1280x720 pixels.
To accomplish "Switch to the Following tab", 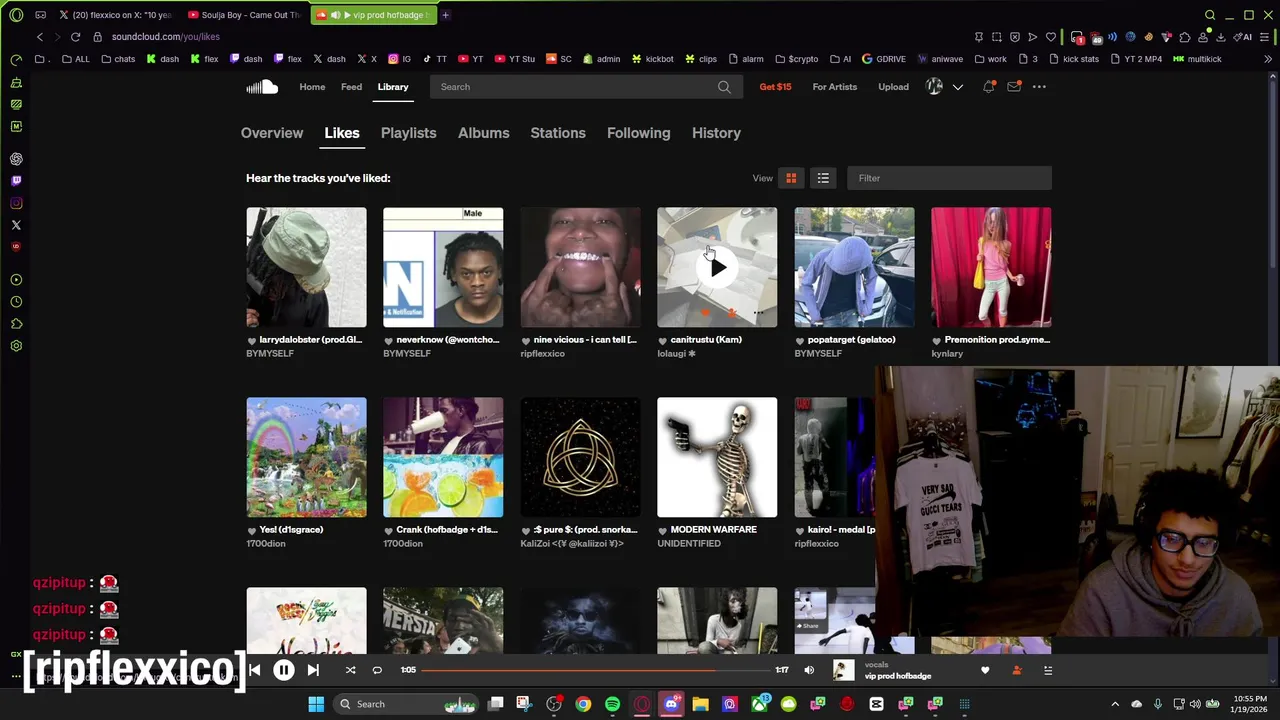I will coord(639,133).
